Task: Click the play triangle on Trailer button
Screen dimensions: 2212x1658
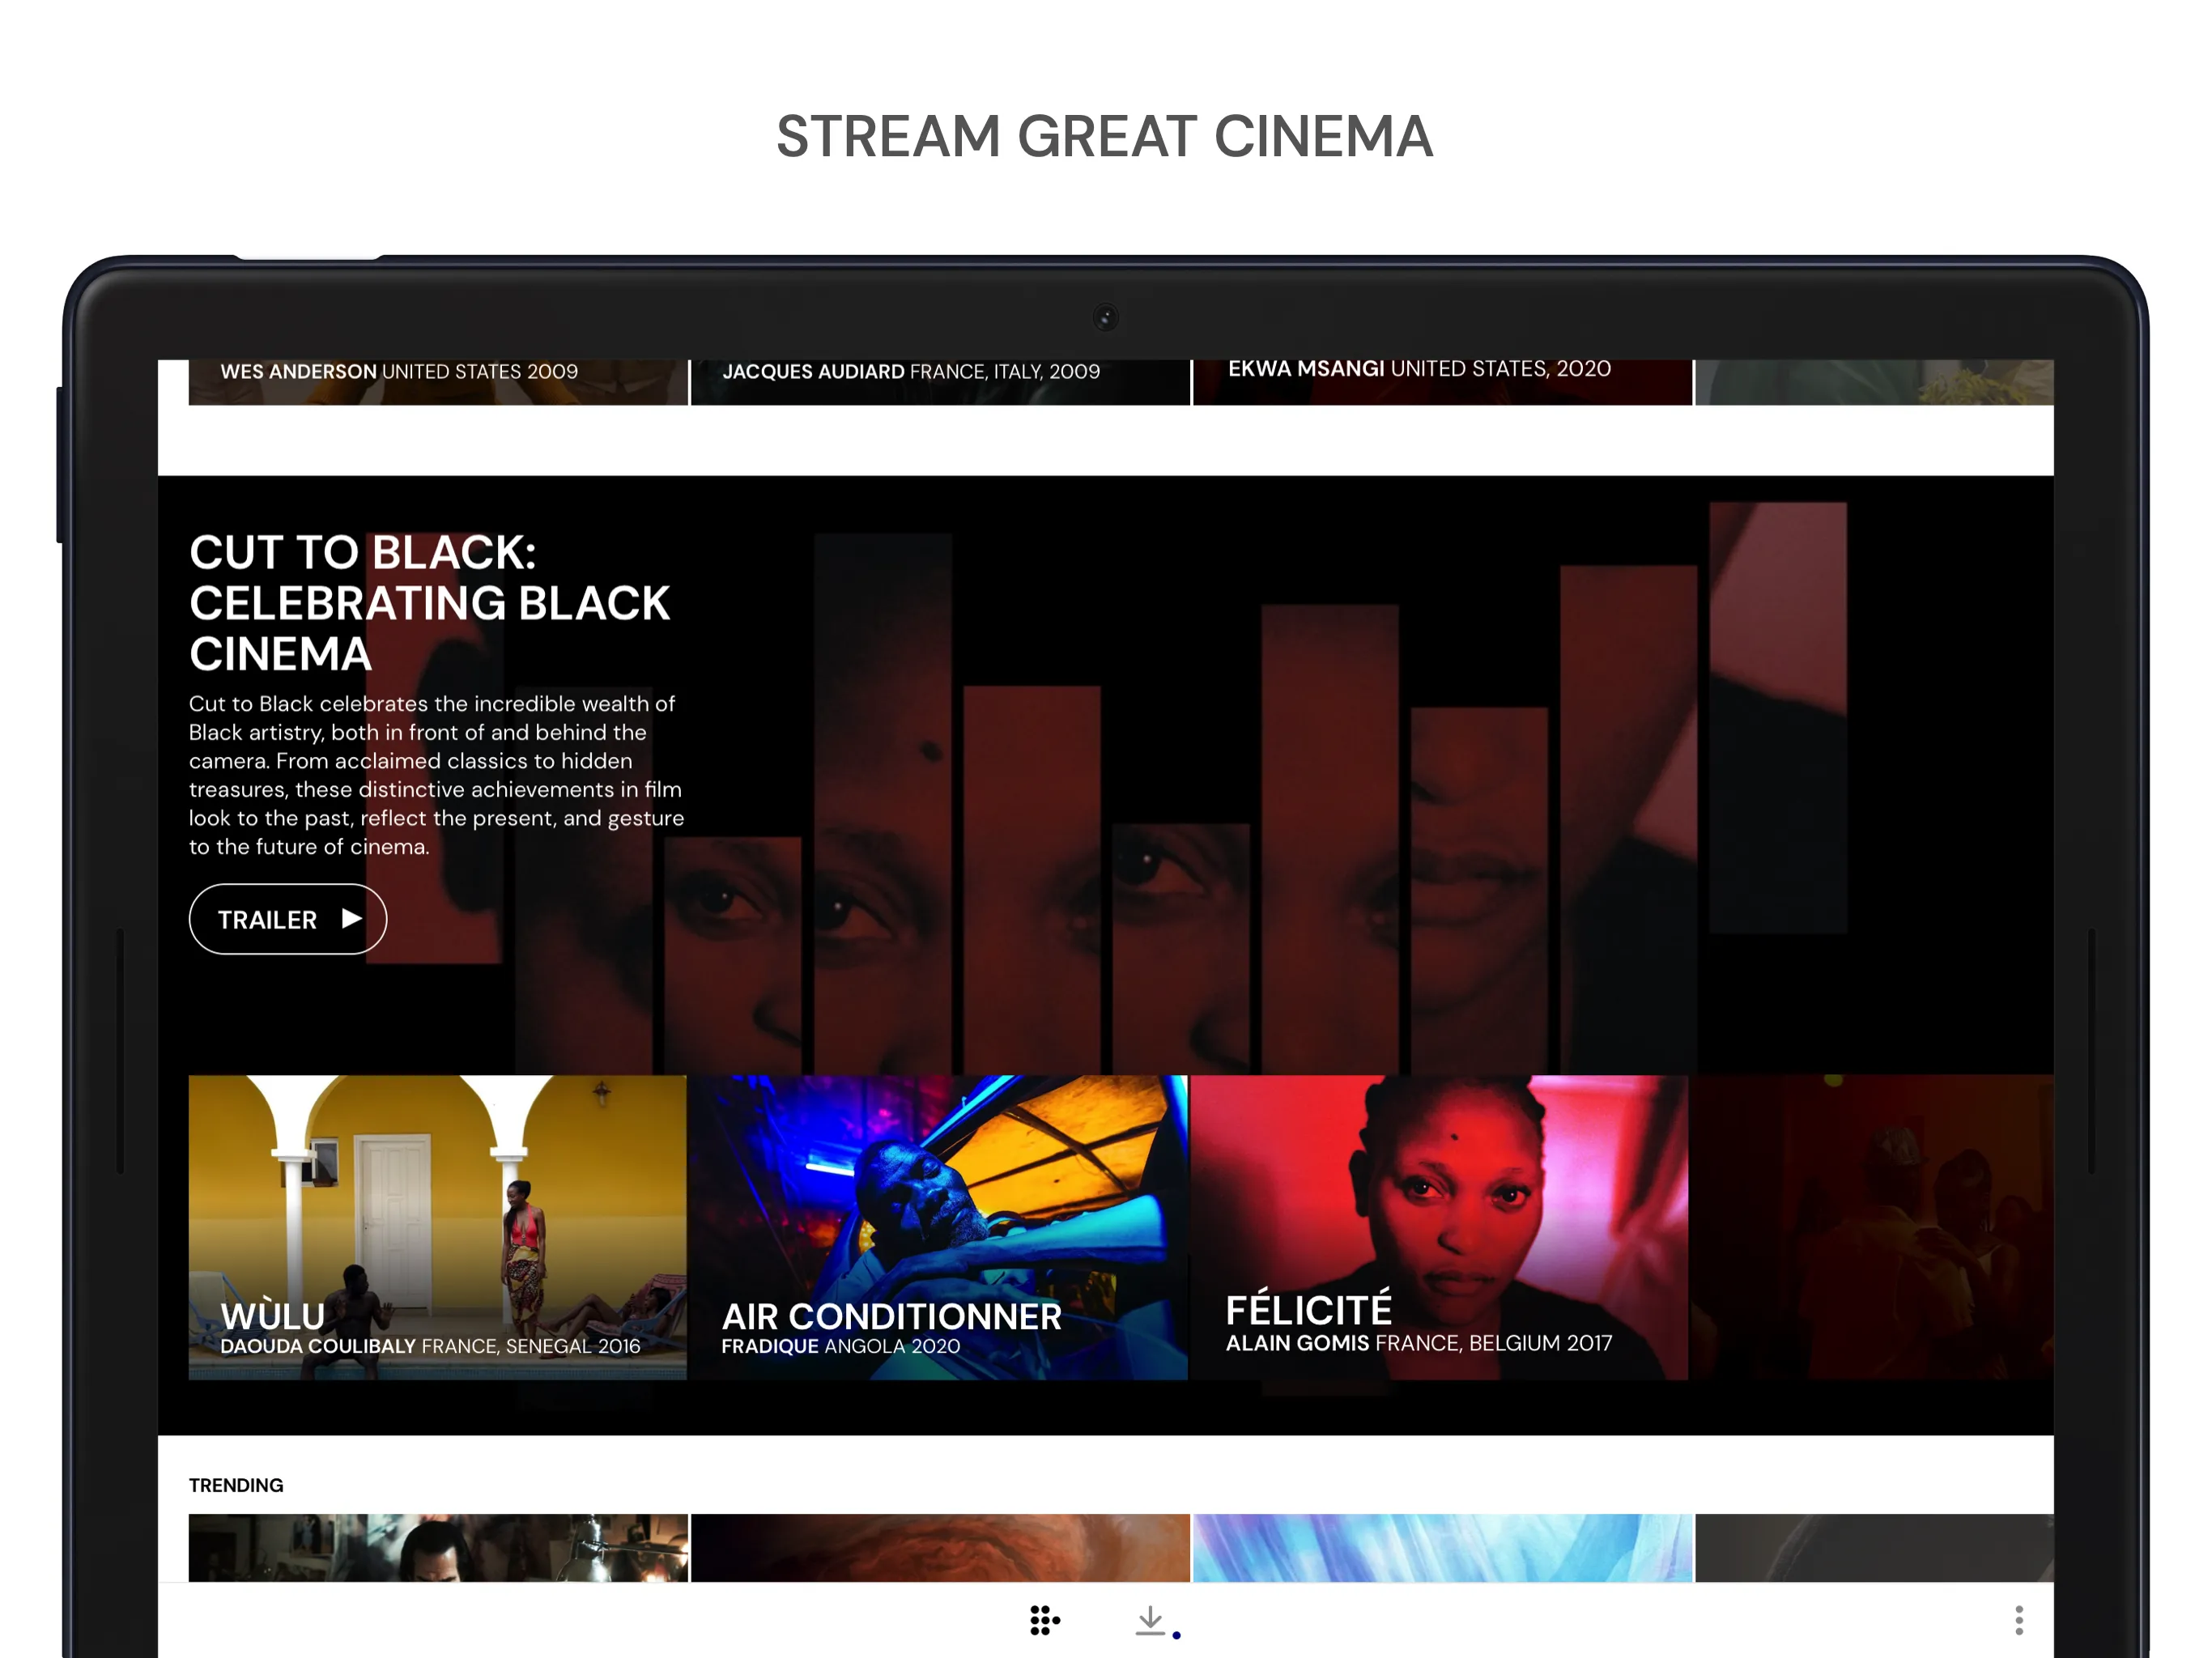Action: [x=351, y=918]
